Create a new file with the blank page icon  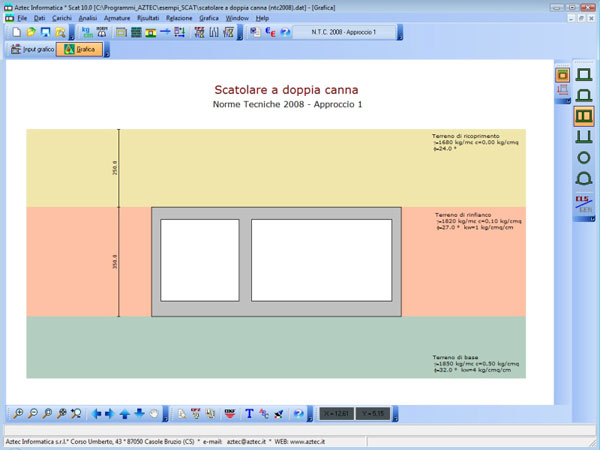(x=16, y=33)
